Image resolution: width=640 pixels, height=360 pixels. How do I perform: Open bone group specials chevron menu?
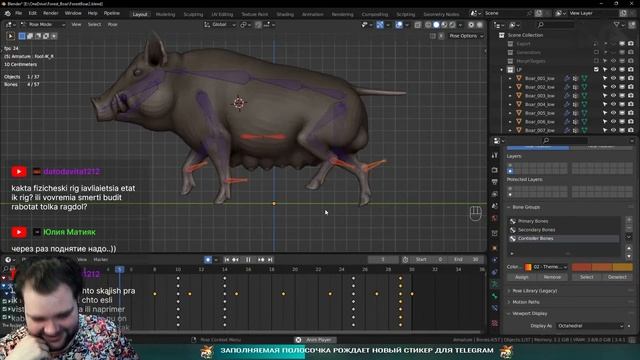[629, 237]
